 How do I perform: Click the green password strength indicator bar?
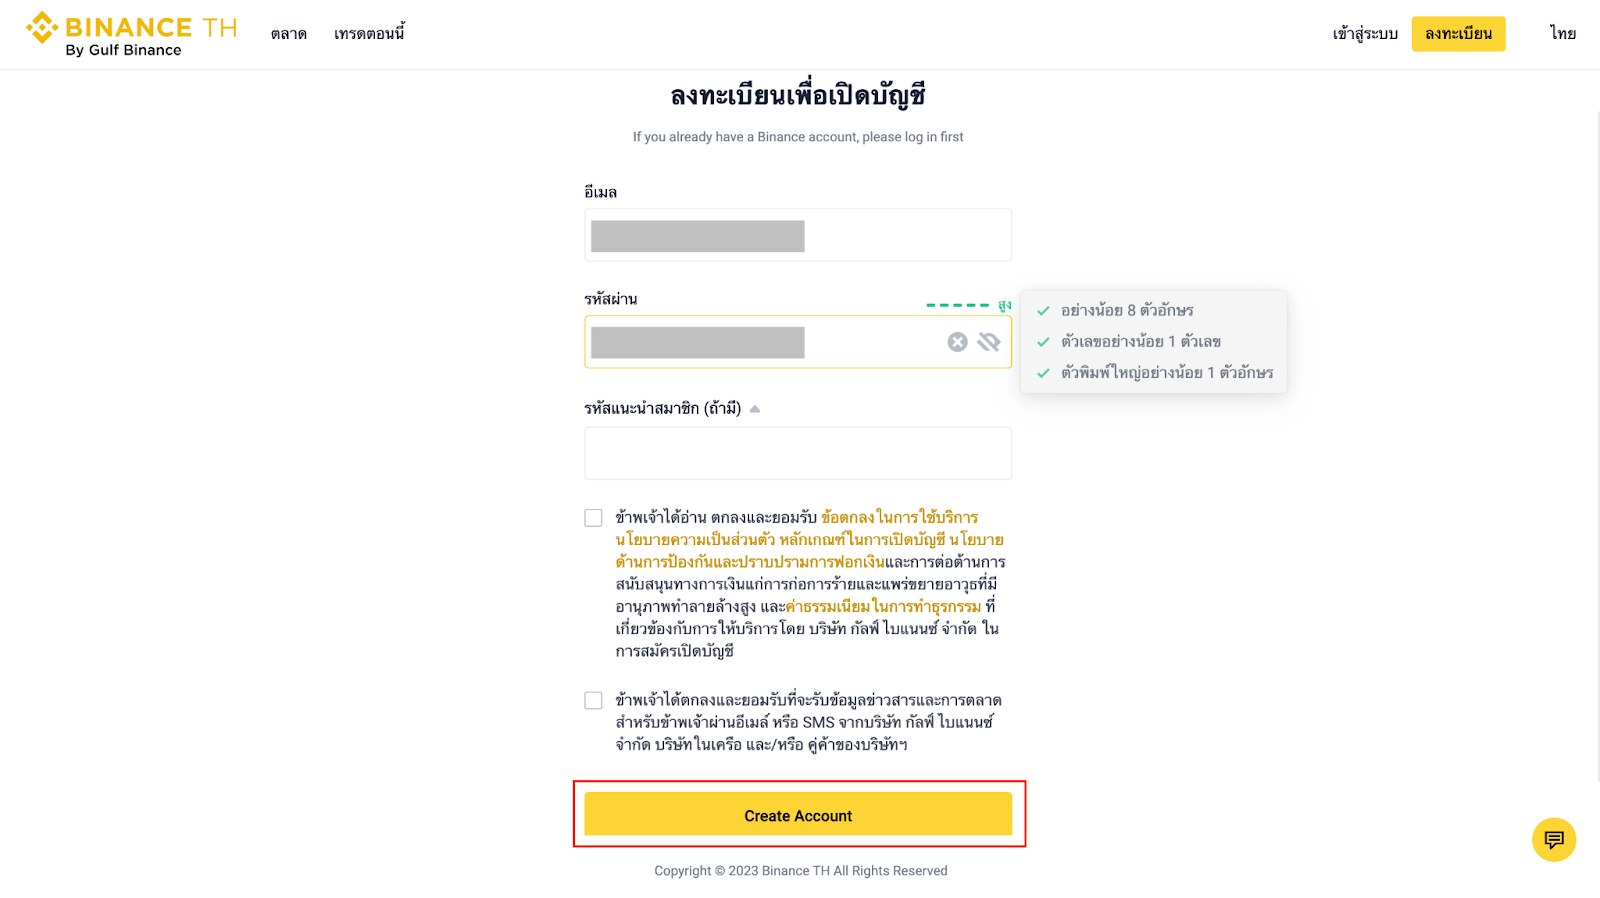(957, 305)
